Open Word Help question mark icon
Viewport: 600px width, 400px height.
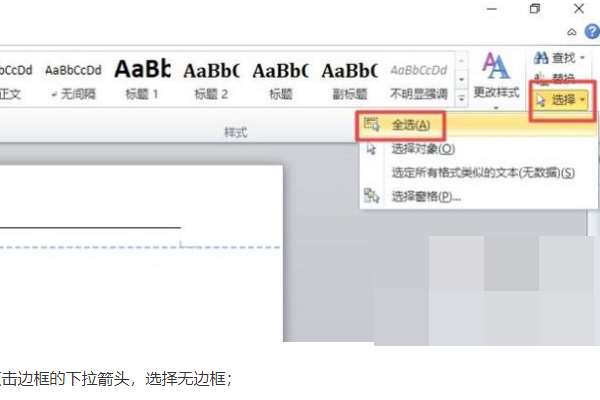pyautogui.click(x=592, y=32)
